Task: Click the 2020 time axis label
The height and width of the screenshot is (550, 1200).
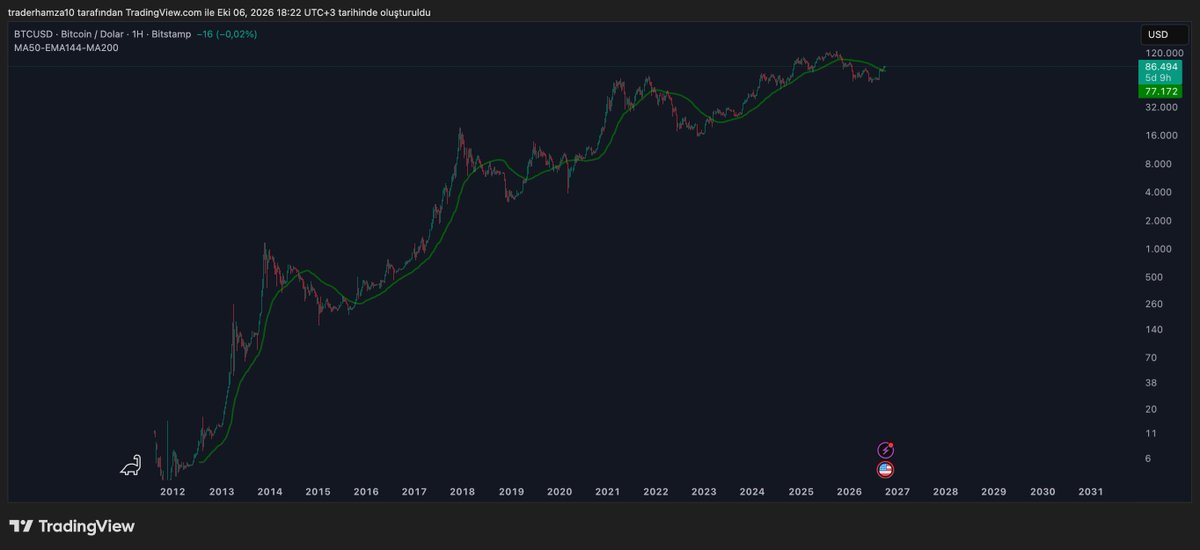Action: [x=559, y=492]
